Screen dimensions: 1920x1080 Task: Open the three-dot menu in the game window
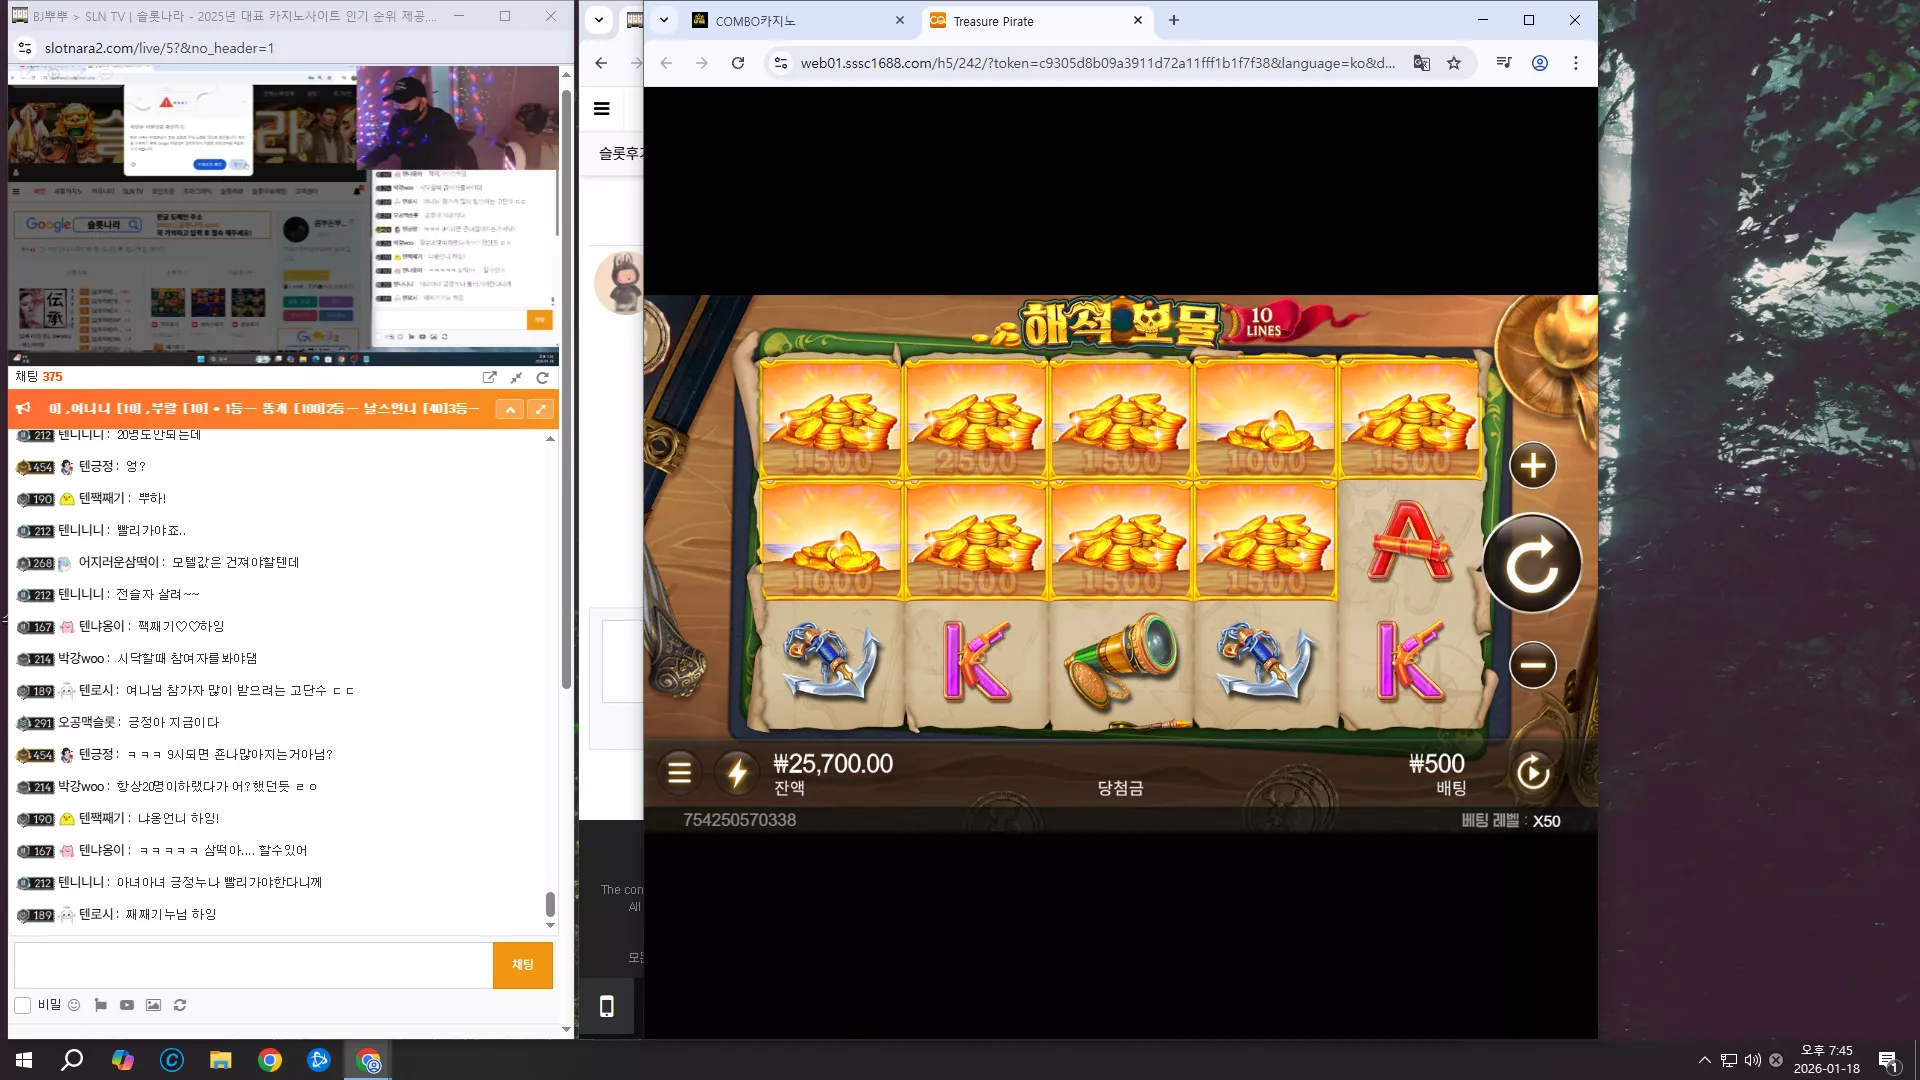(1576, 63)
